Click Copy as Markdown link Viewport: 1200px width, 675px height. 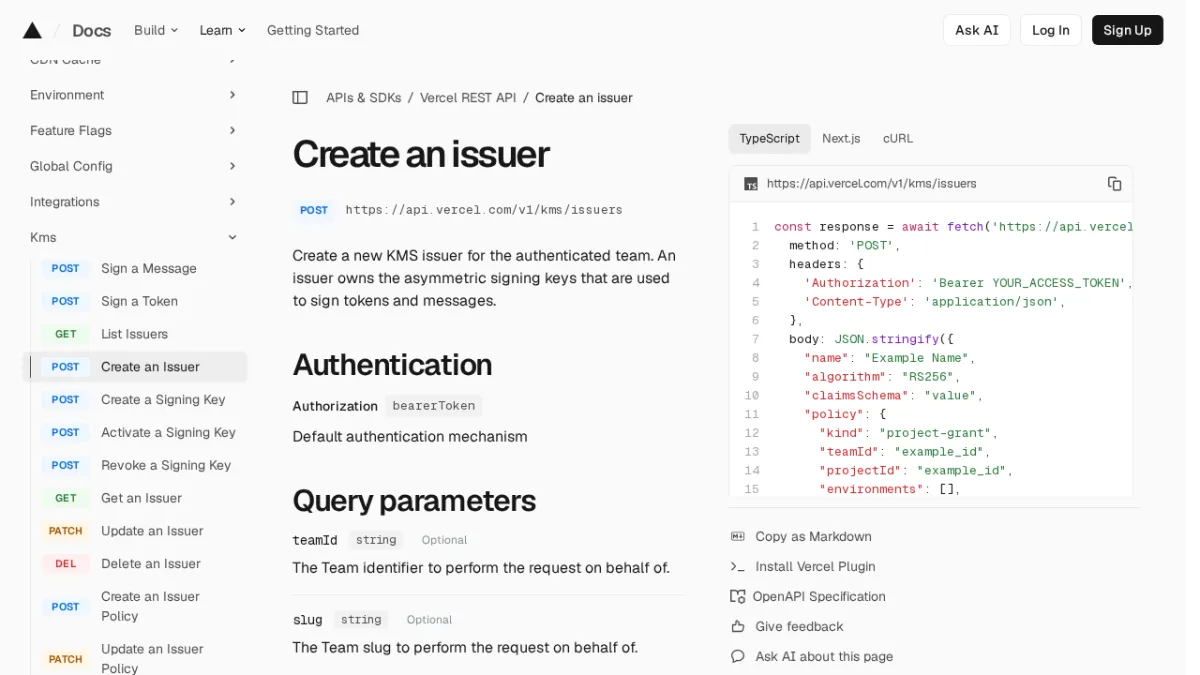[x=813, y=537]
